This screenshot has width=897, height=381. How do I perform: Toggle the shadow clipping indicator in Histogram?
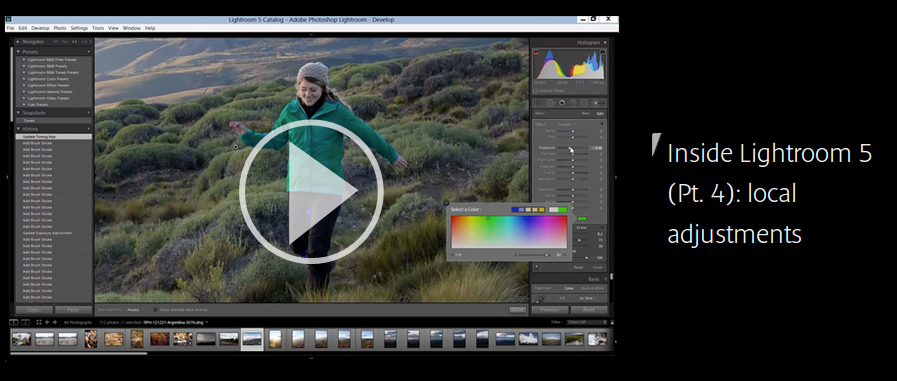point(537,52)
